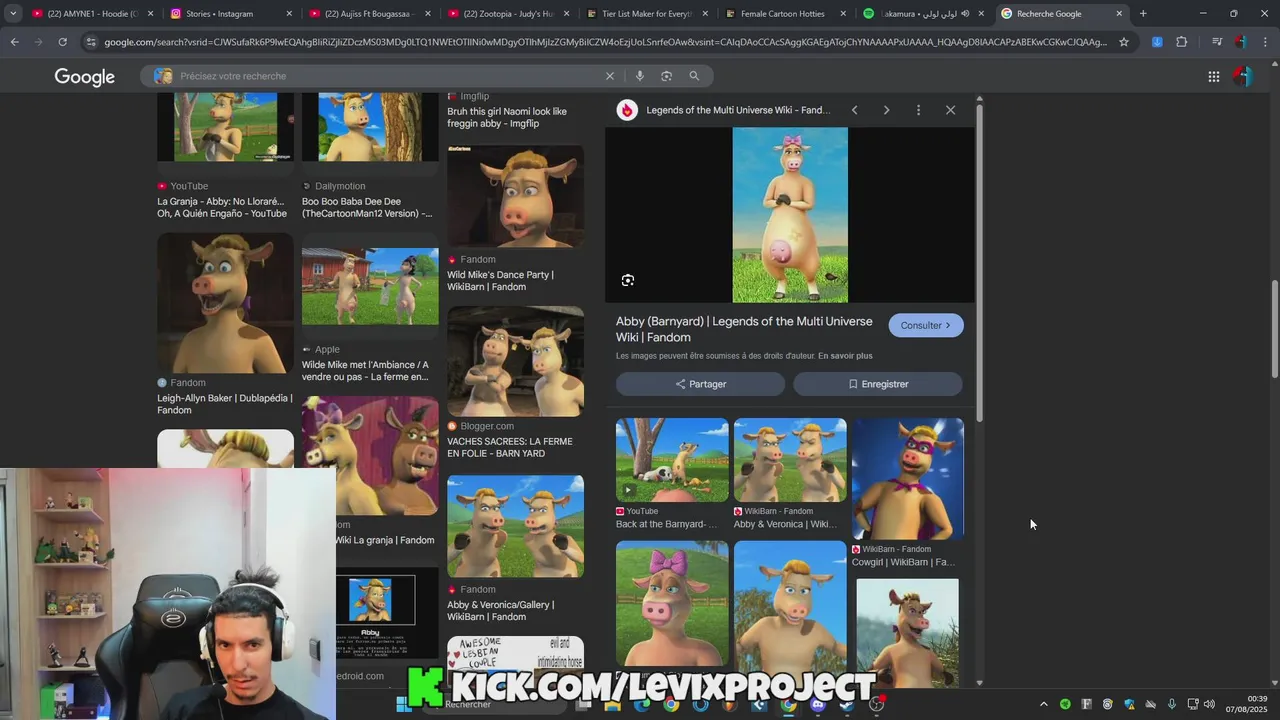Search by image with the Google Lens icon
1280x720 pixels.
tap(666, 76)
